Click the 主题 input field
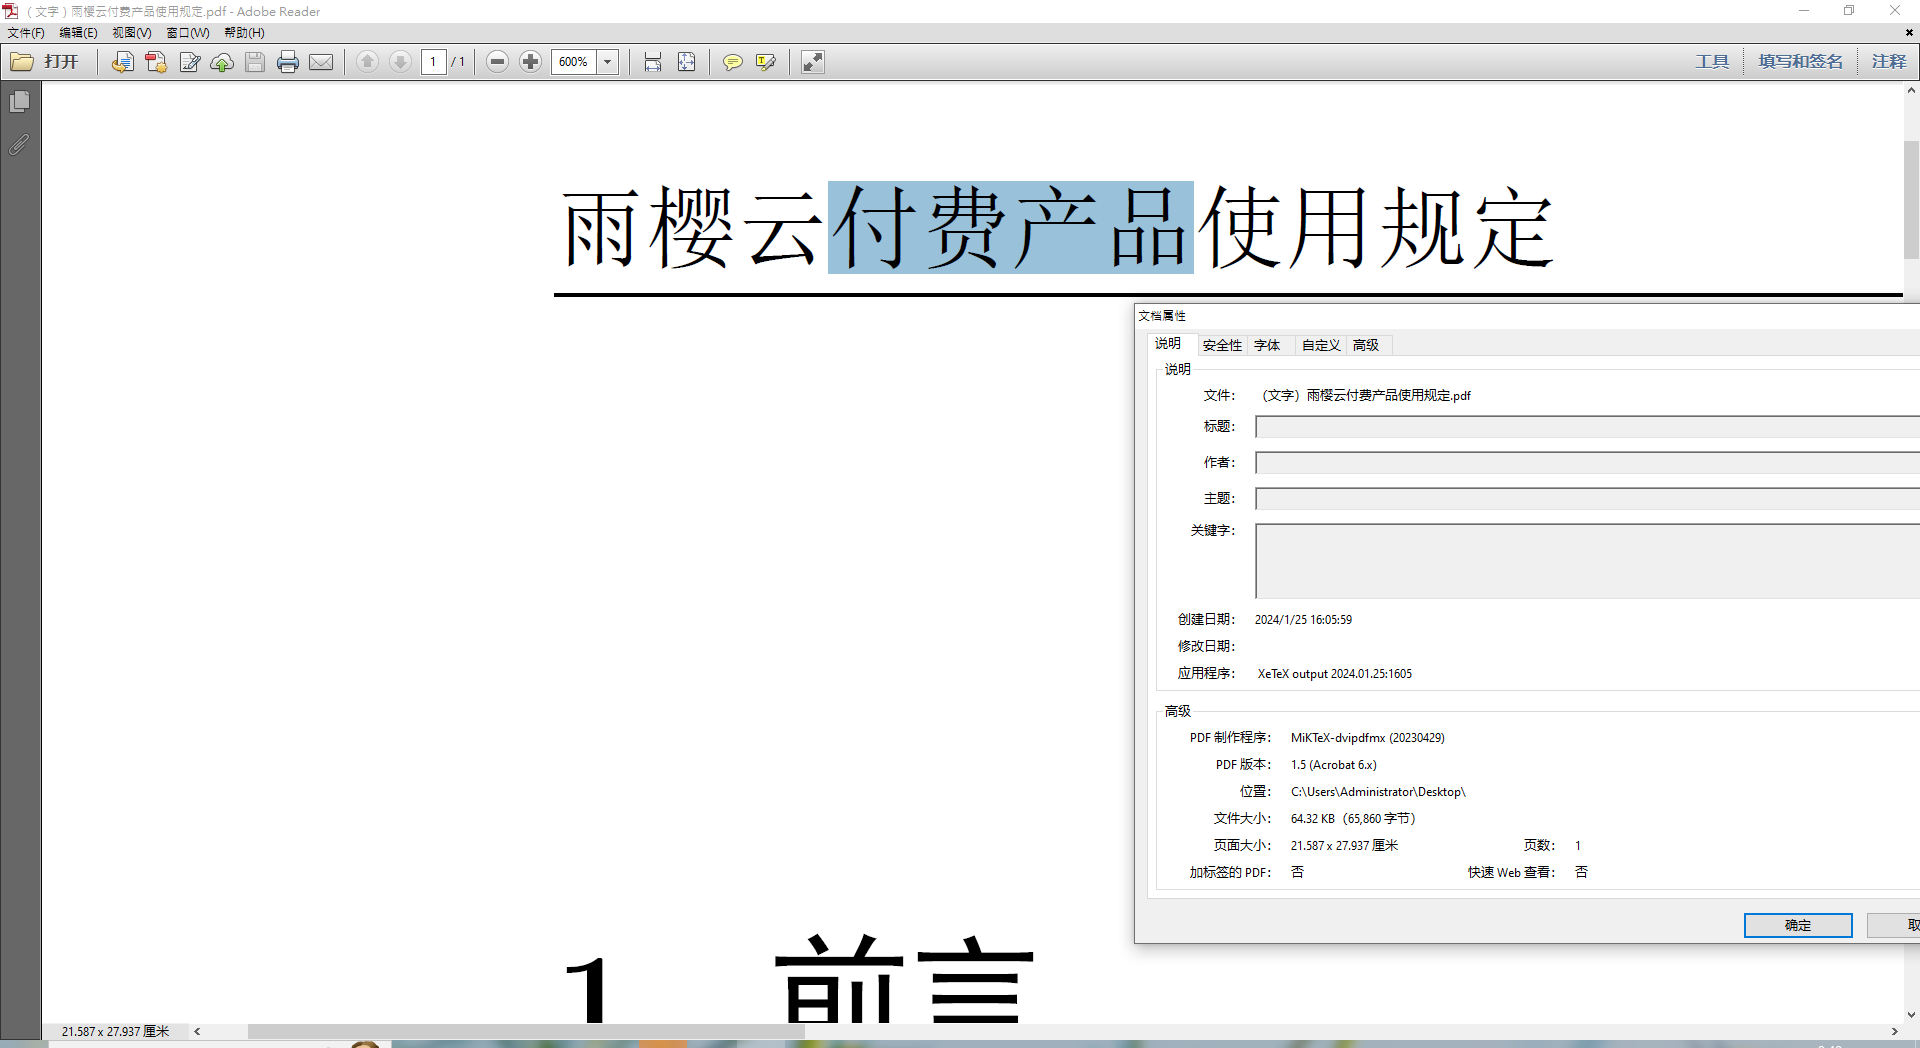 pos(1587,499)
